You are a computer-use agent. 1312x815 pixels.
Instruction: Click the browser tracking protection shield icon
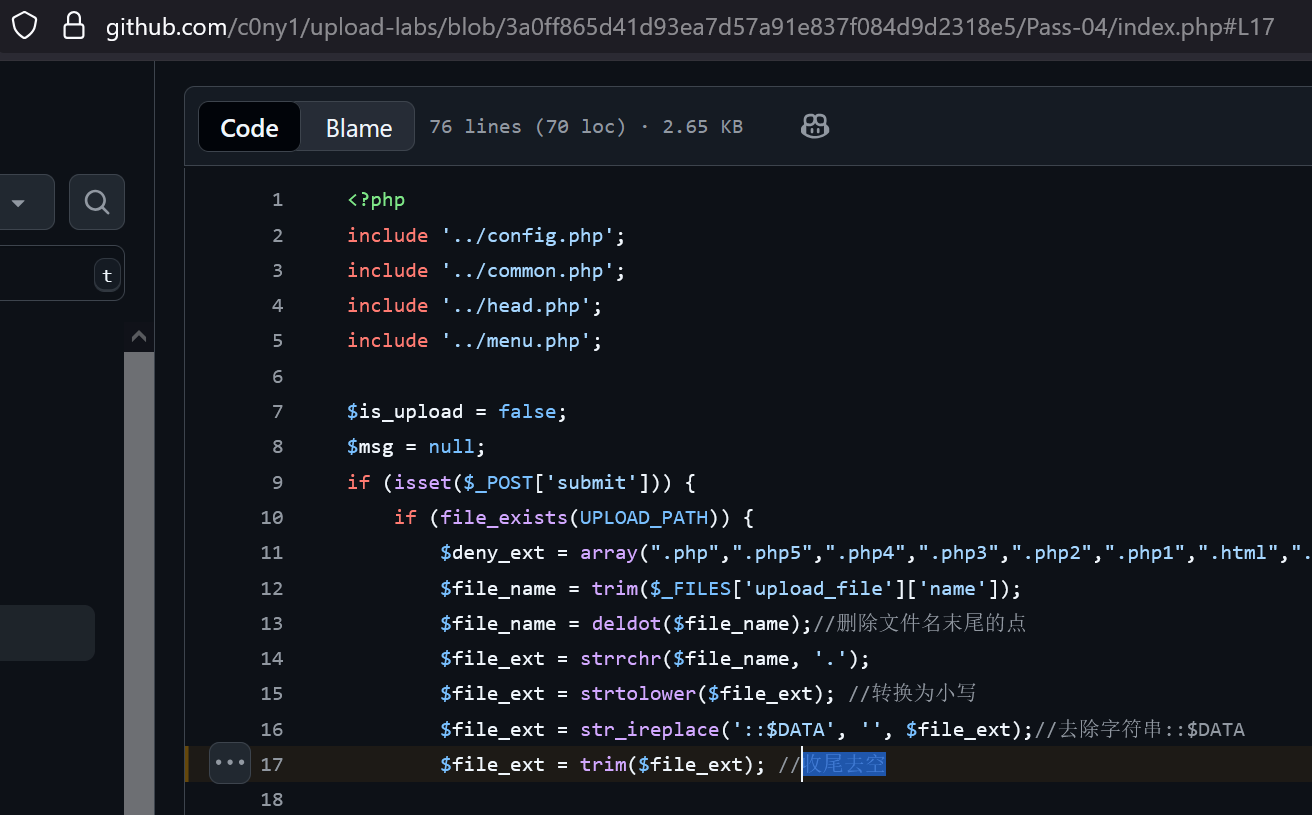[24, 25]
